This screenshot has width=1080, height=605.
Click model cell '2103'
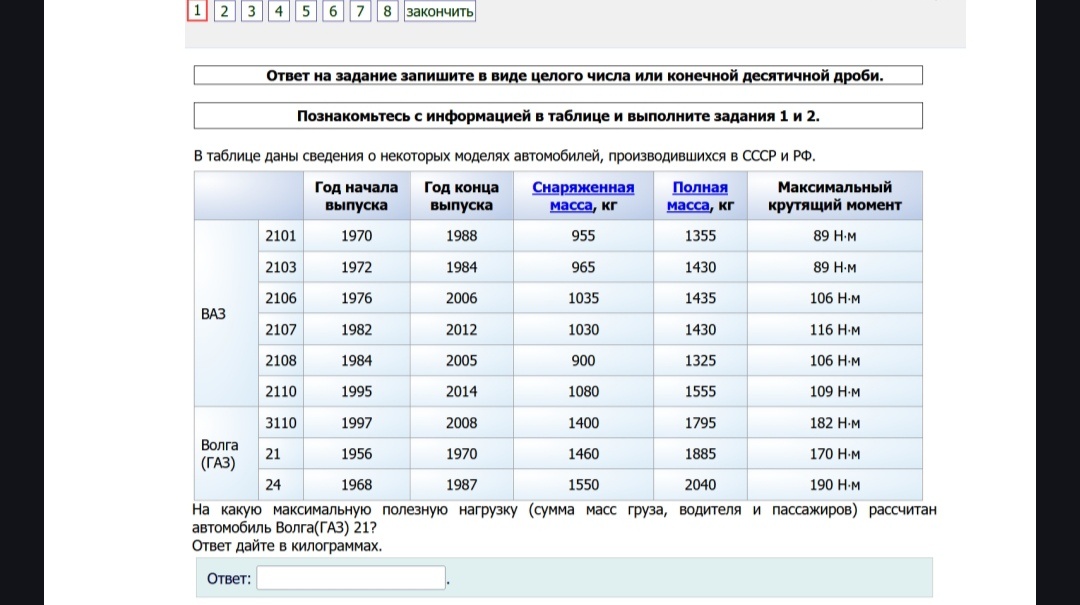pyautogui.click(x=281, y=267)
